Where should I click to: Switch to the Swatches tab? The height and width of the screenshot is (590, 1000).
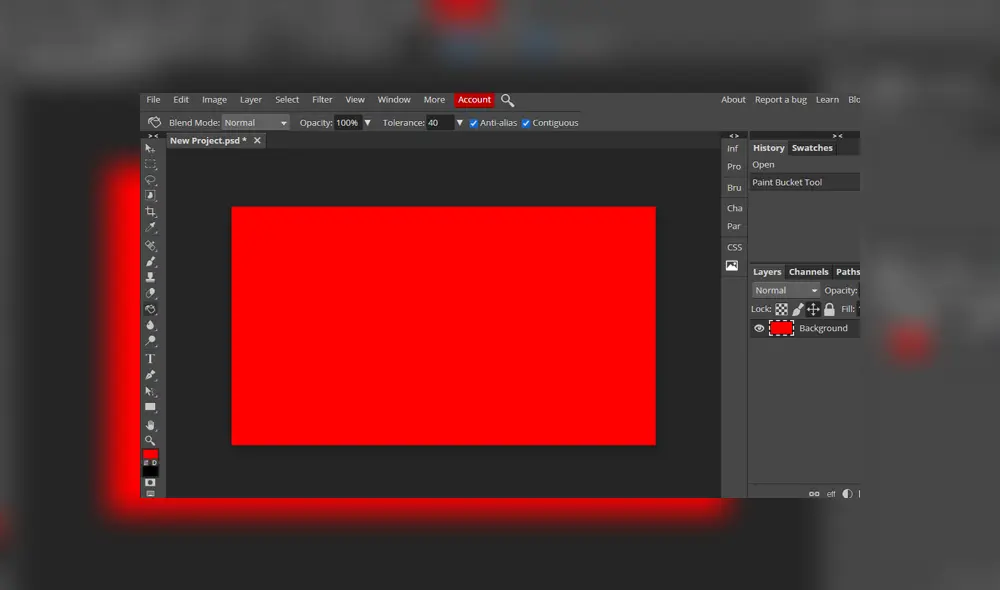pos(812,148)
